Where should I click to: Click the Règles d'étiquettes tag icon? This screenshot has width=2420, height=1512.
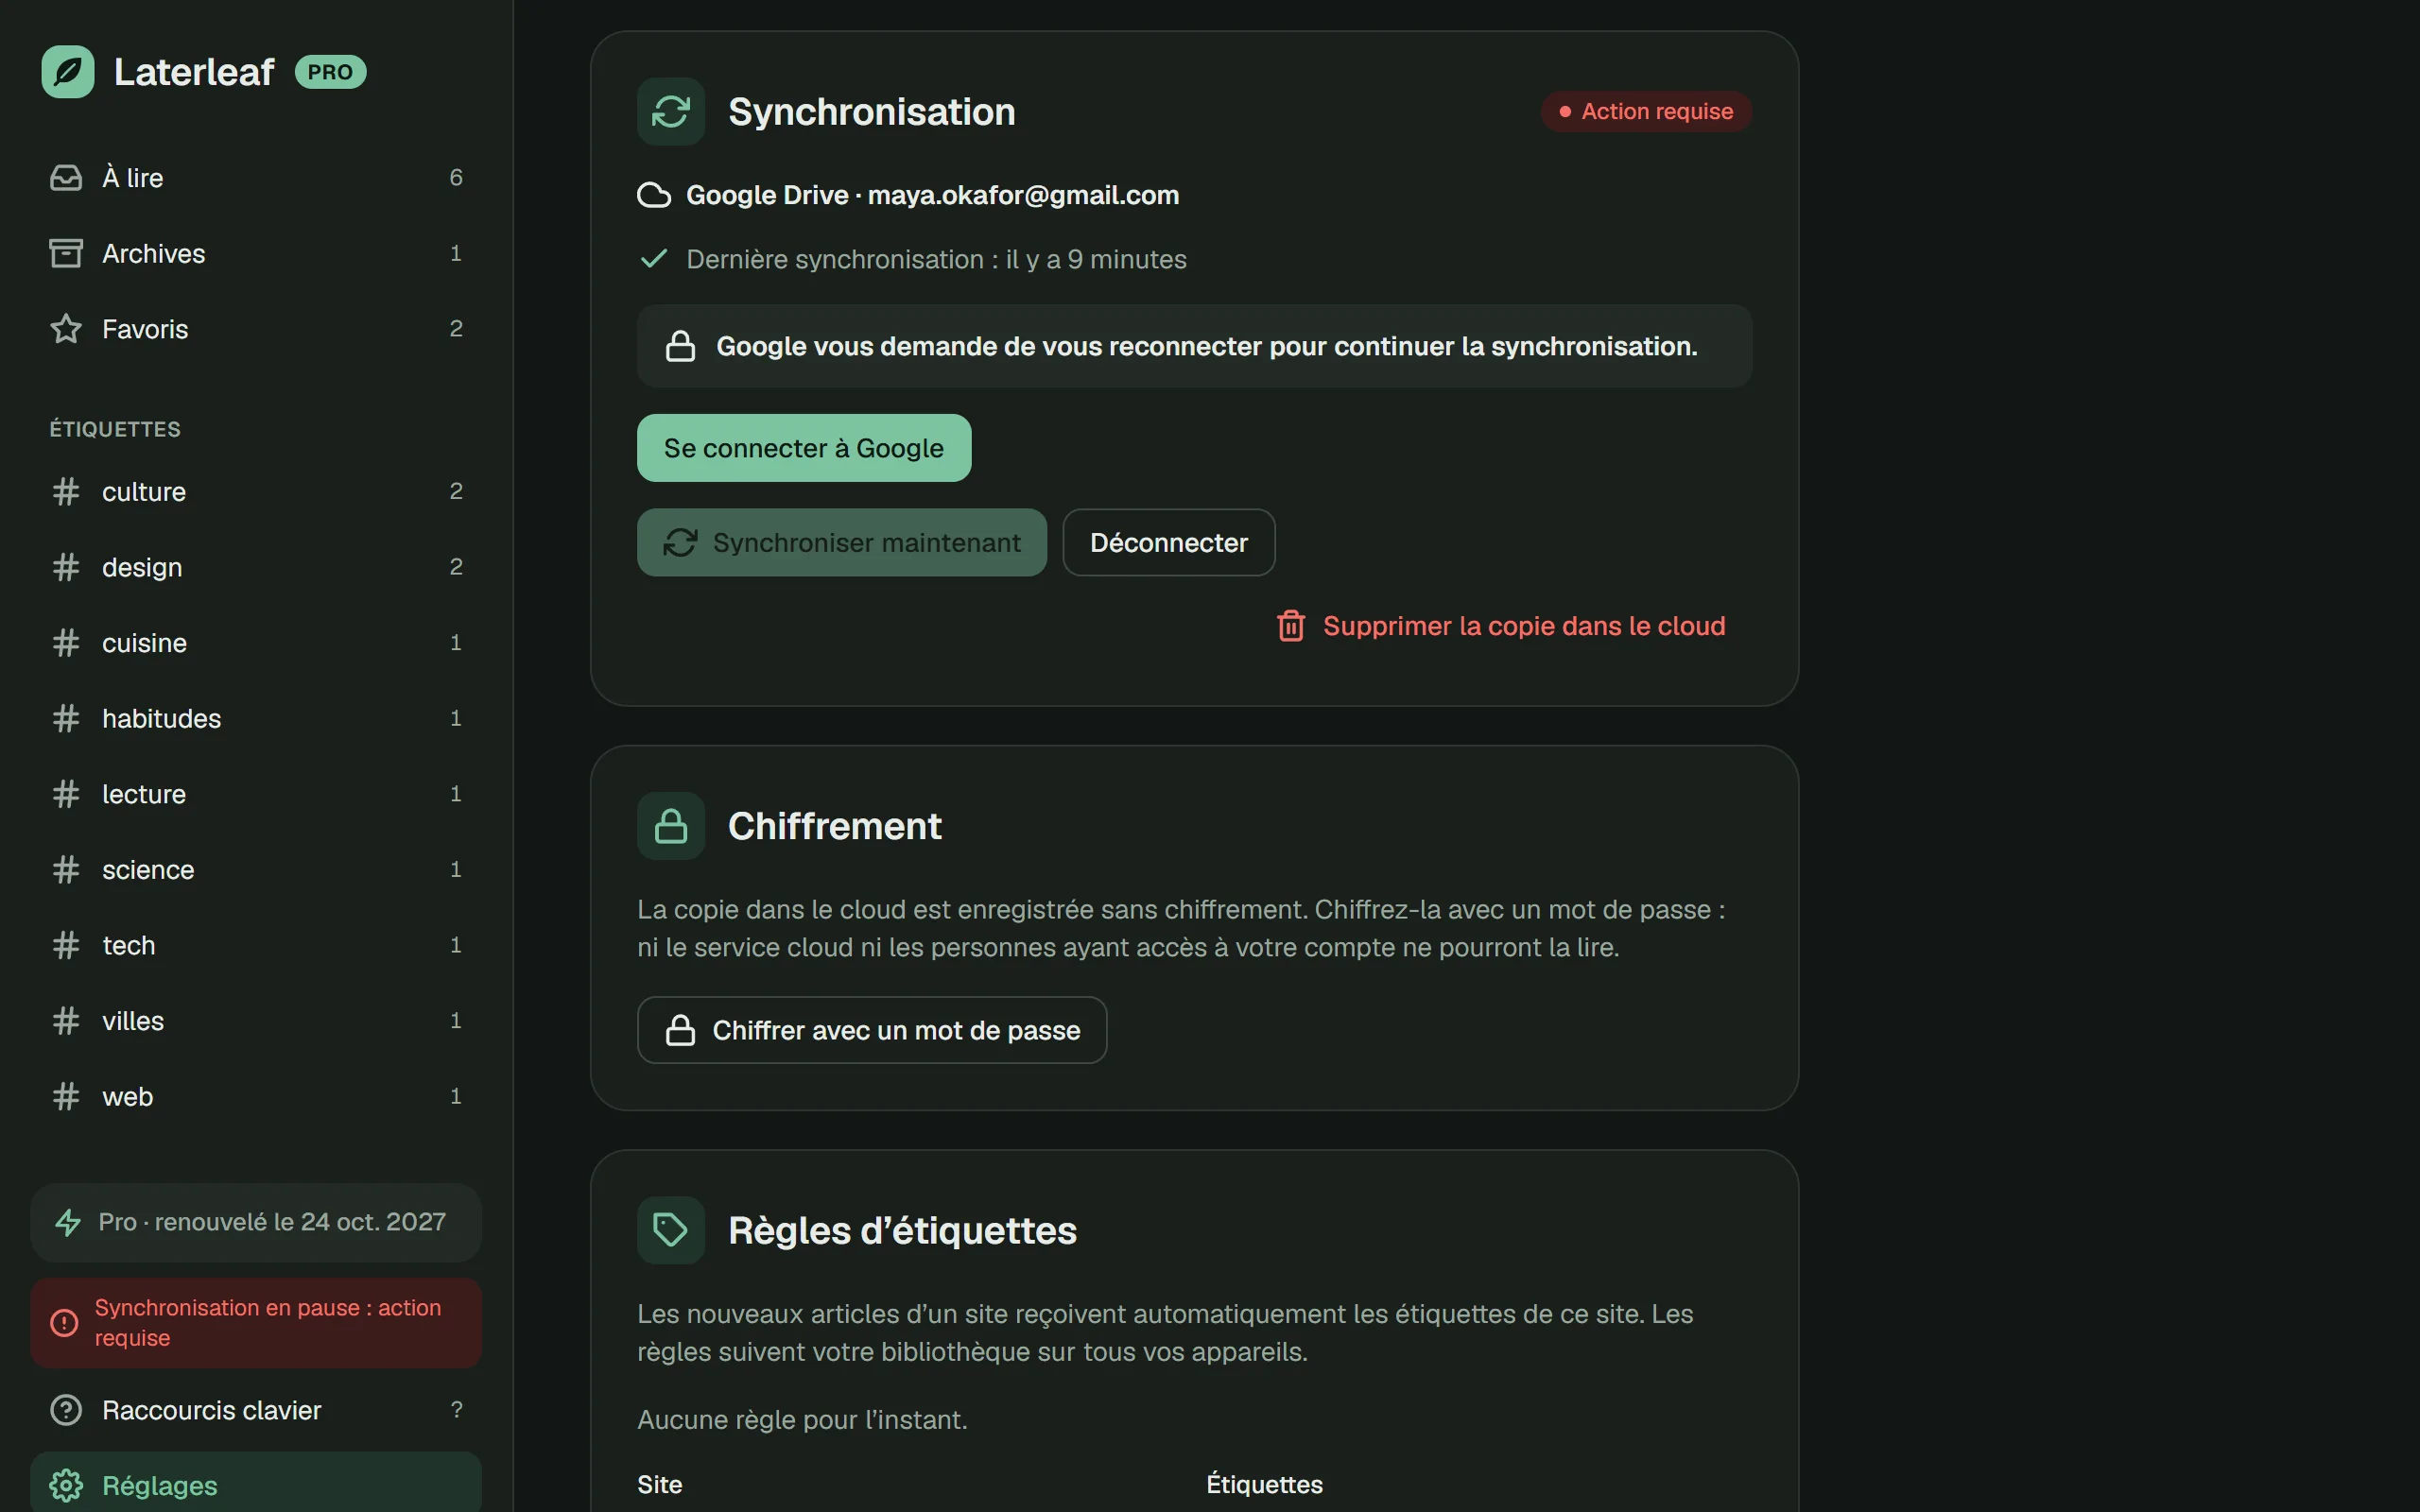tap(671, 1230)
